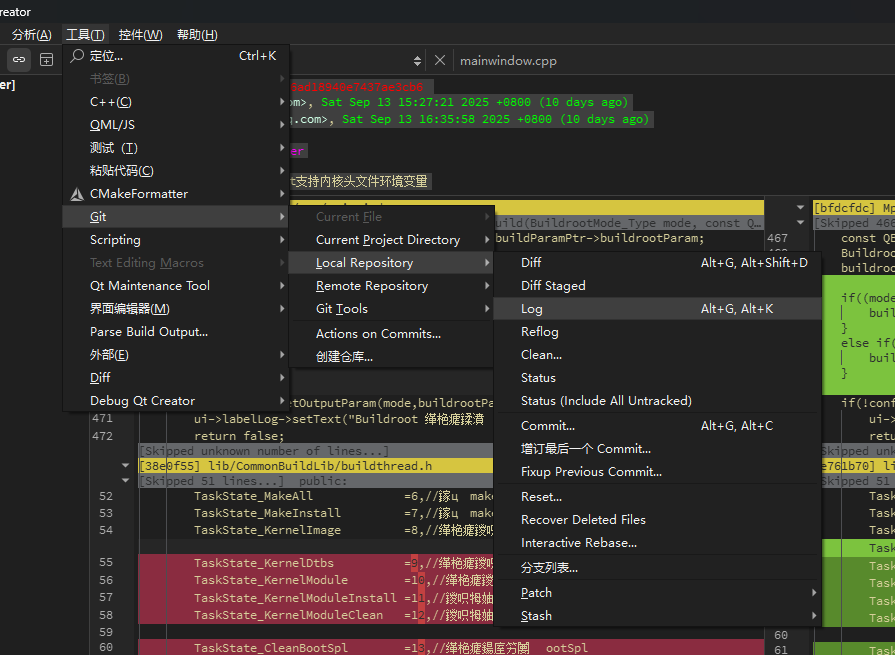The image size is (895, 655).
Task: Expand the Patch submenu
Action: (x=536, y=593)
